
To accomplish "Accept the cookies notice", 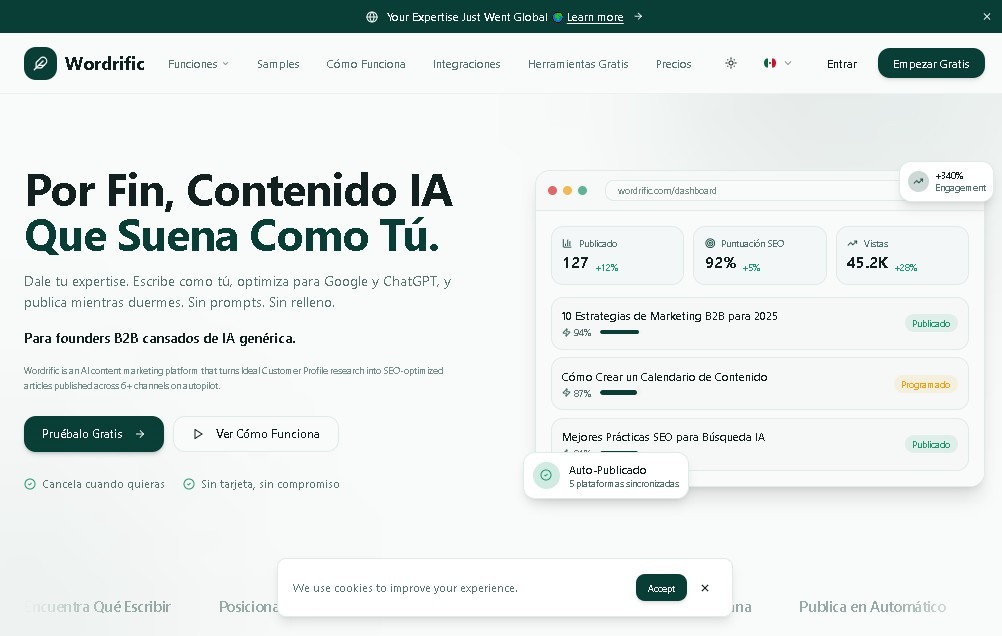I will pos(661,588).
